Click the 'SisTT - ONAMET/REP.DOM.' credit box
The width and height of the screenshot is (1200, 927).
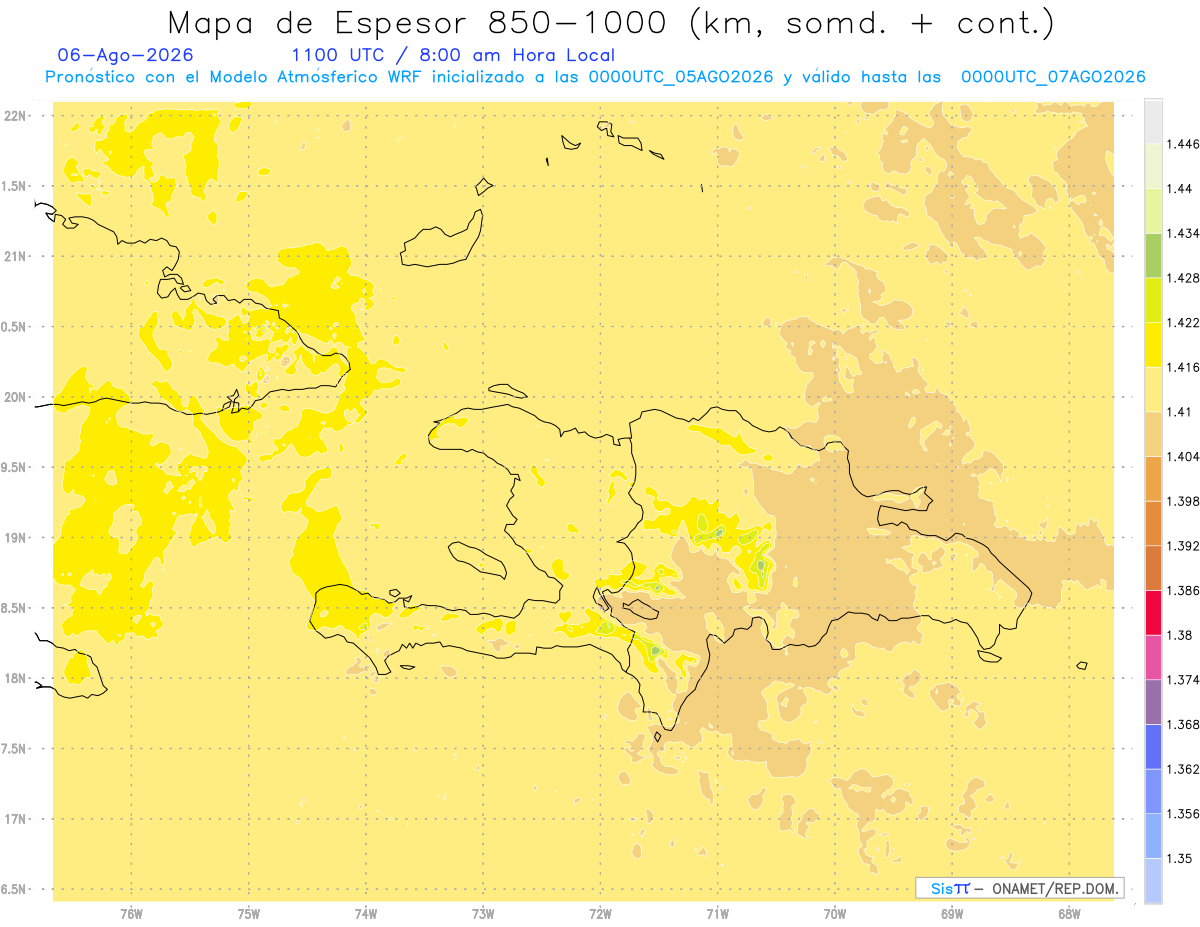pyautogui.click(x=1020, y=888)
